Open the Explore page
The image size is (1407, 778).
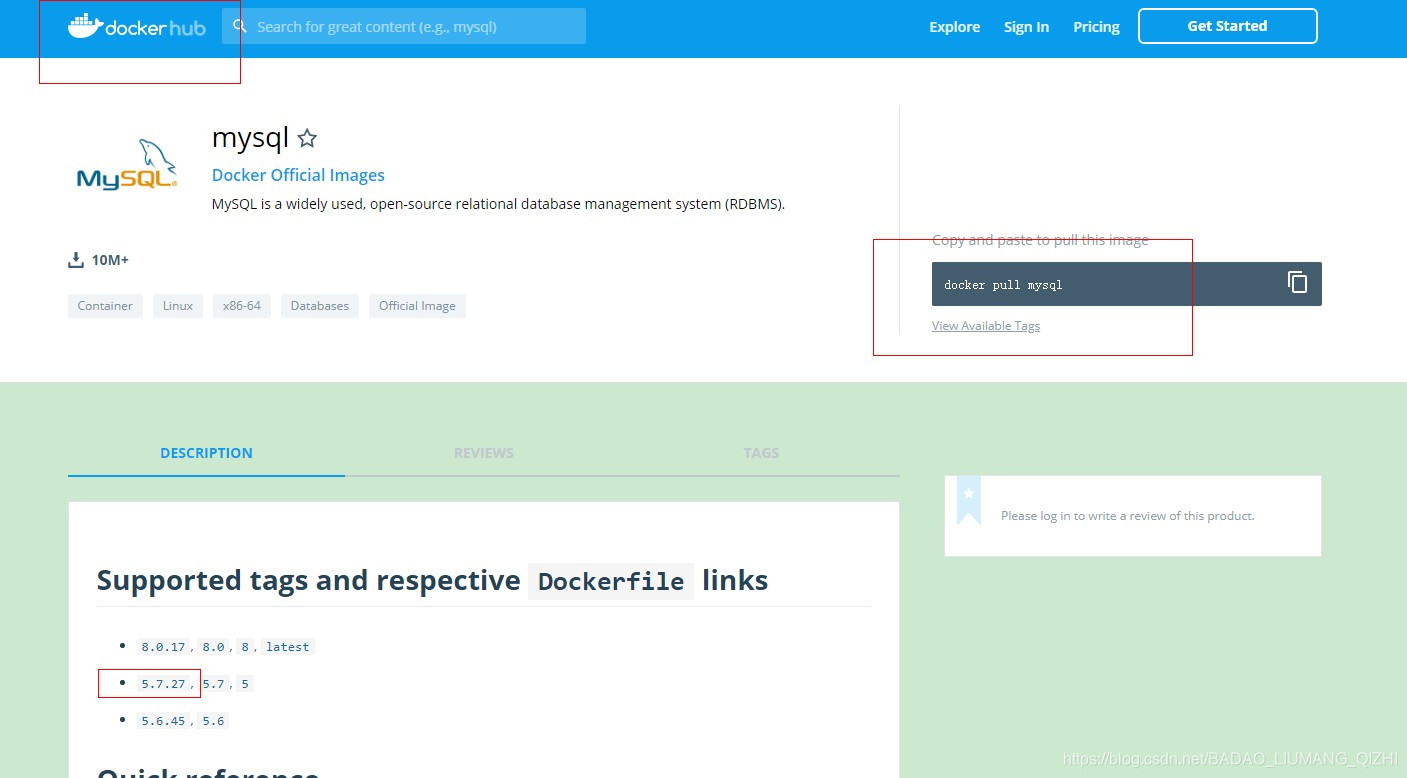(954, 27)
